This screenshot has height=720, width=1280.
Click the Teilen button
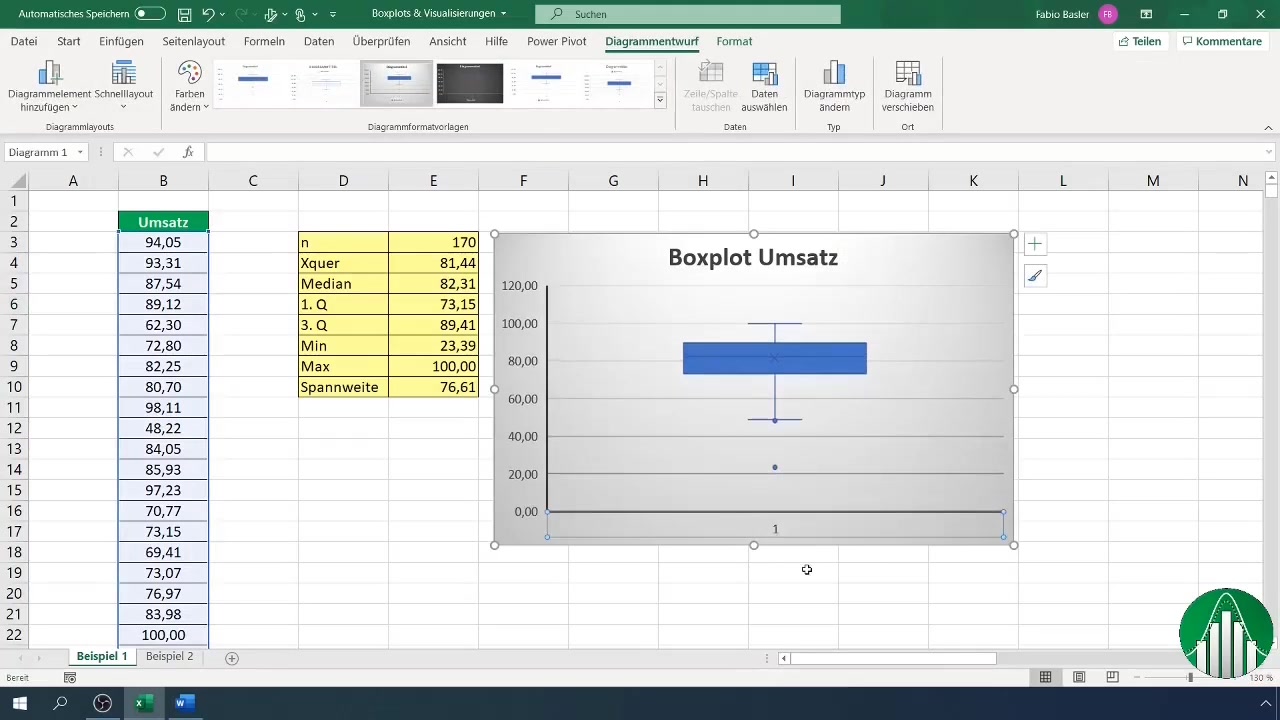pyautogui.click(x=1139, y=41)
